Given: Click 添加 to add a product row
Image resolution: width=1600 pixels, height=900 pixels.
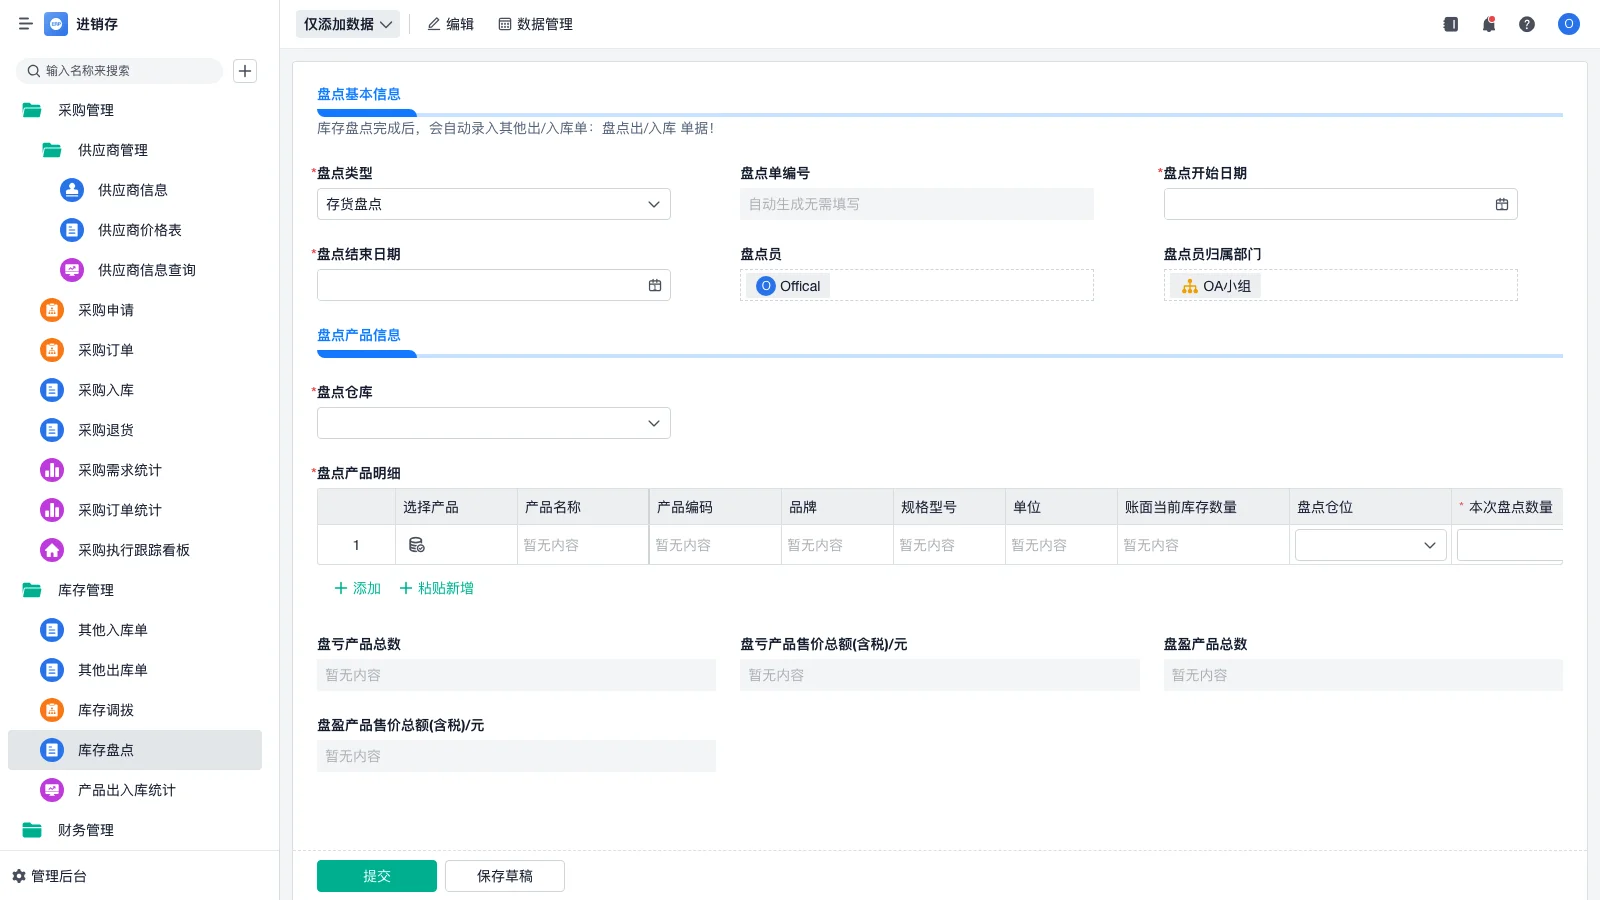Looking at the screenshot, I should pos(358,588).
